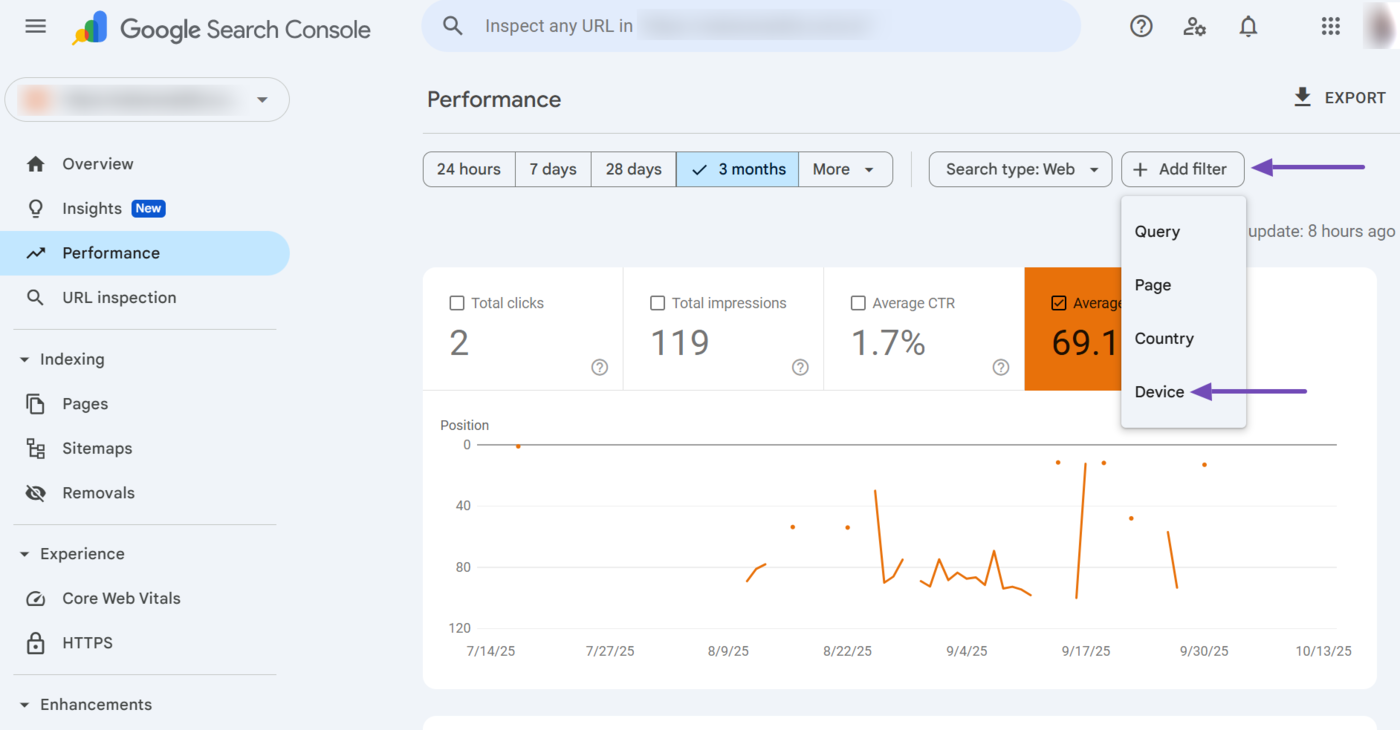Click Average CTR help icon
1400x730 pixels.
(x=1000, y=367)
